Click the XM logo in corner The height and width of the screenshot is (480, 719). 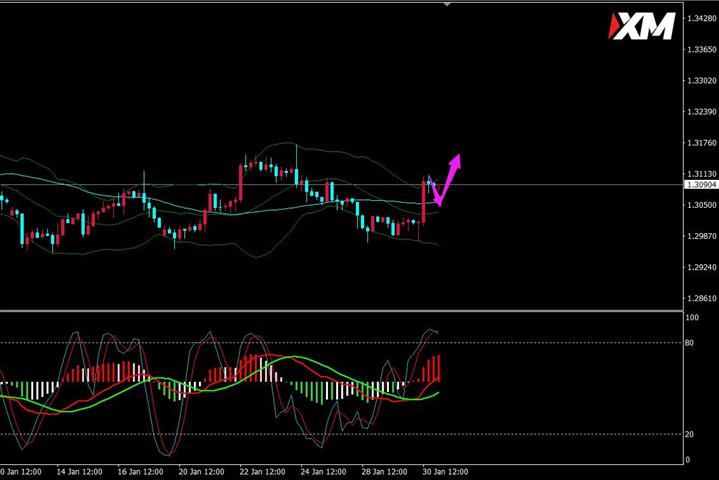[x=642, y=26]
